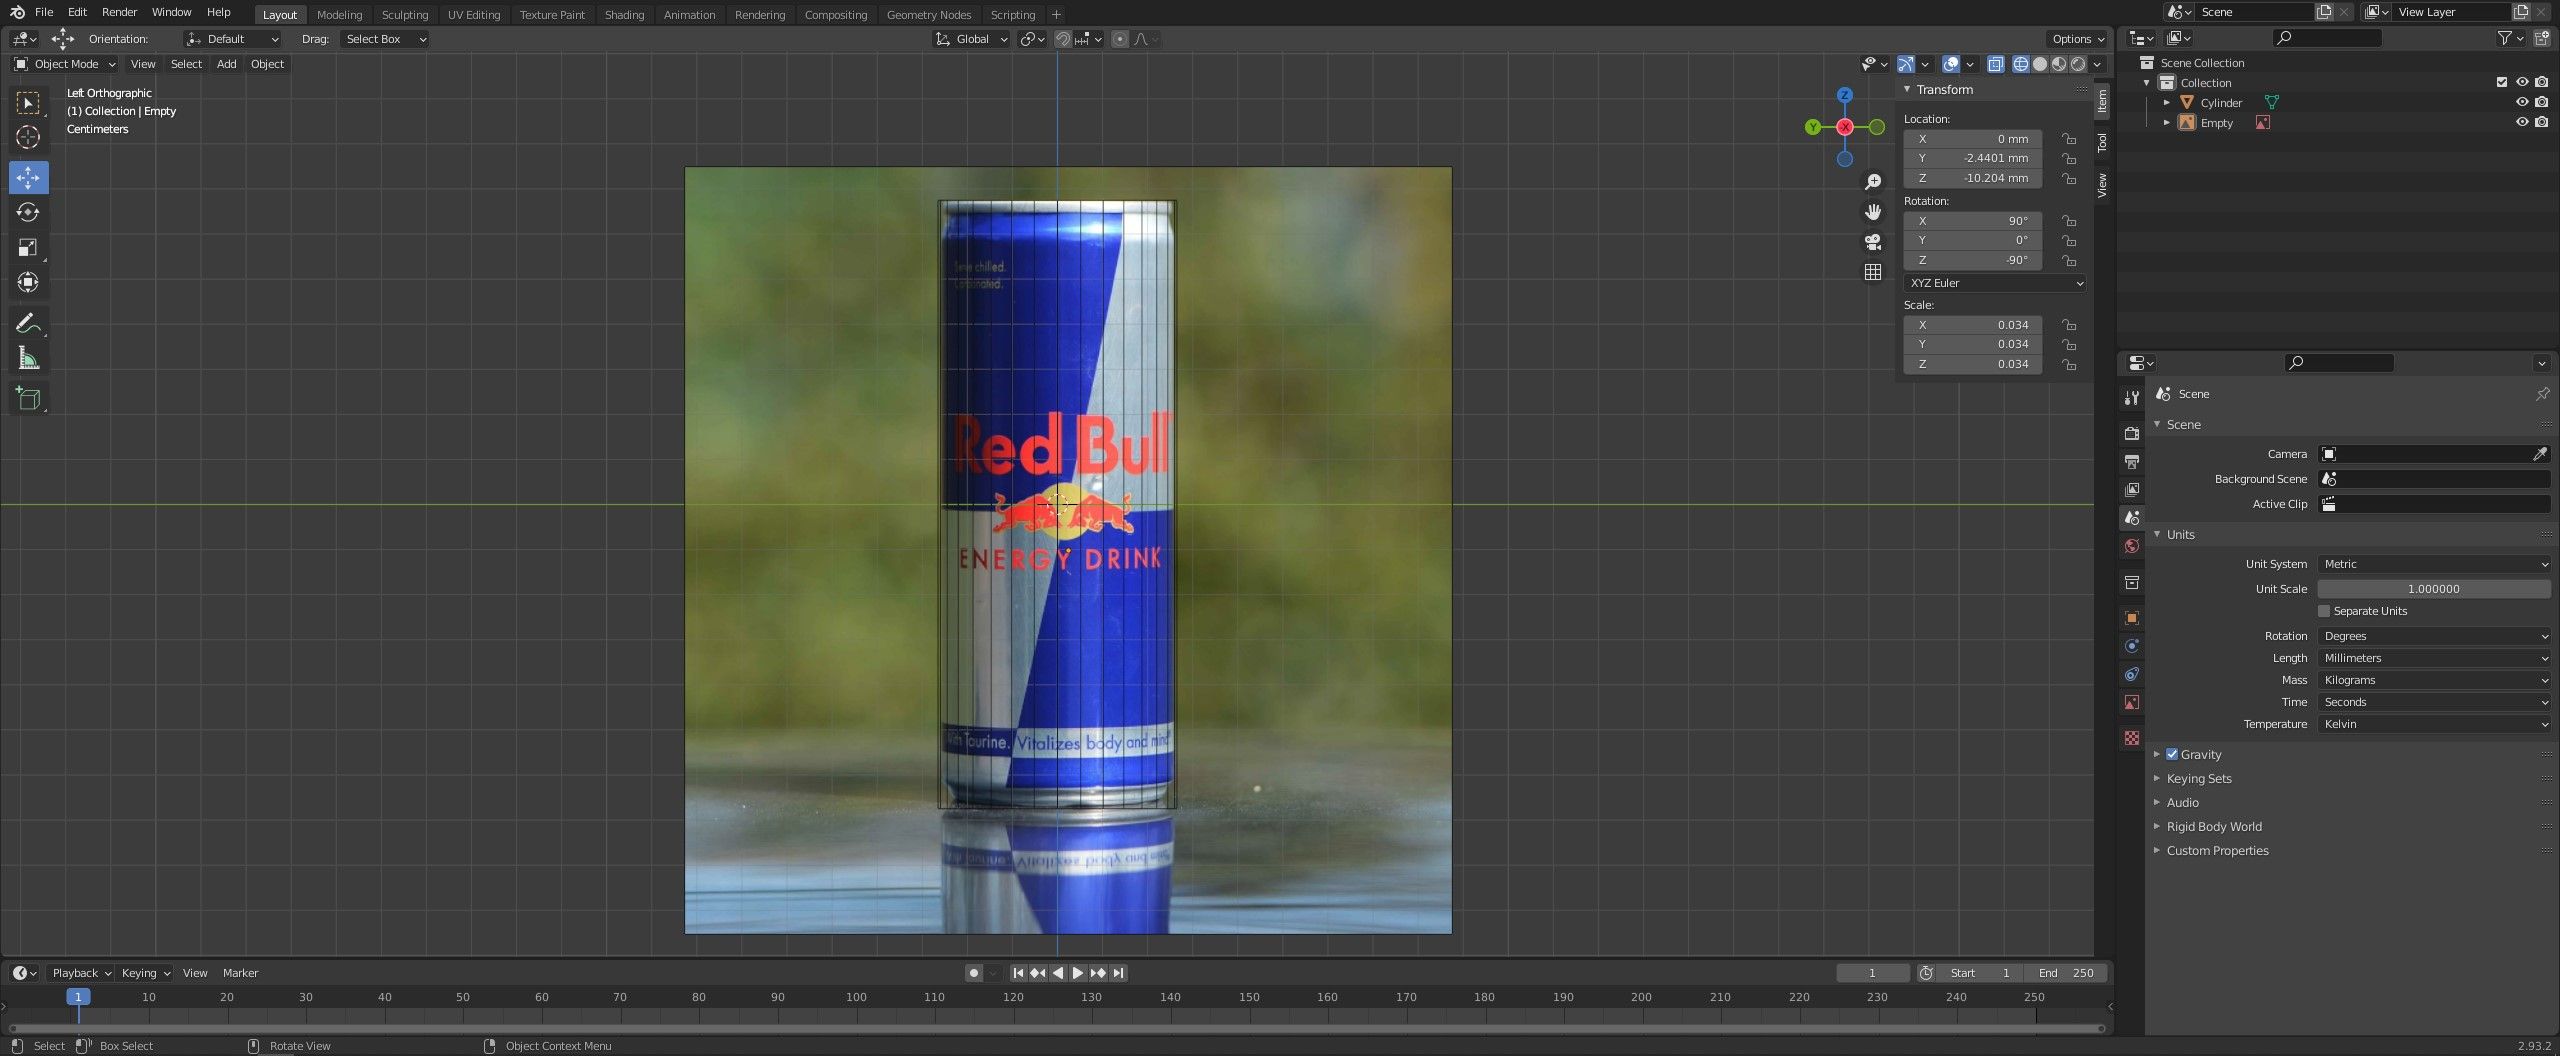Toggle viewport overlays
Screen dimensions: 2560x1056
coord(1950,64)
